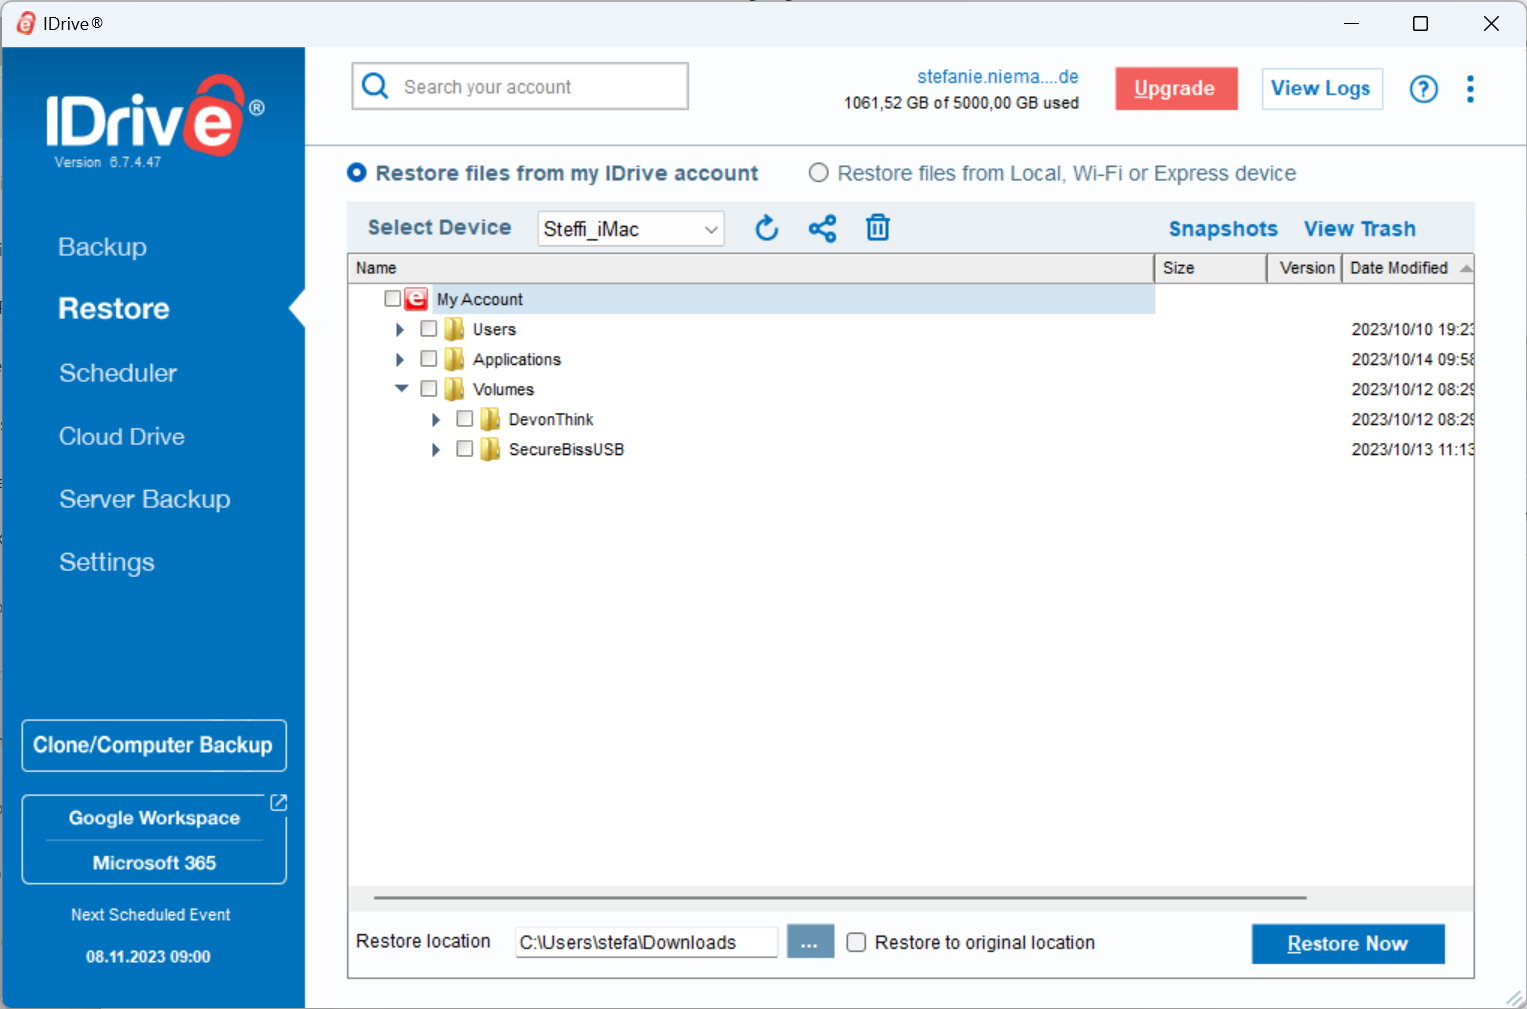This screenshot has height=1009, width=1527.
Task: Click the Google Workspace external link icon
Action: click(x=279, y=803)
